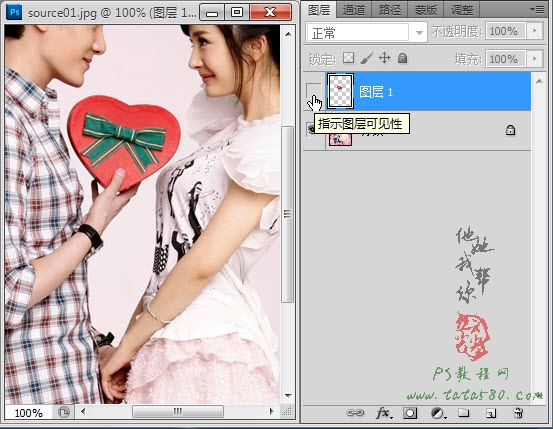Add a layer mask
The image size is (553, 429).
[x=410, y=413]
